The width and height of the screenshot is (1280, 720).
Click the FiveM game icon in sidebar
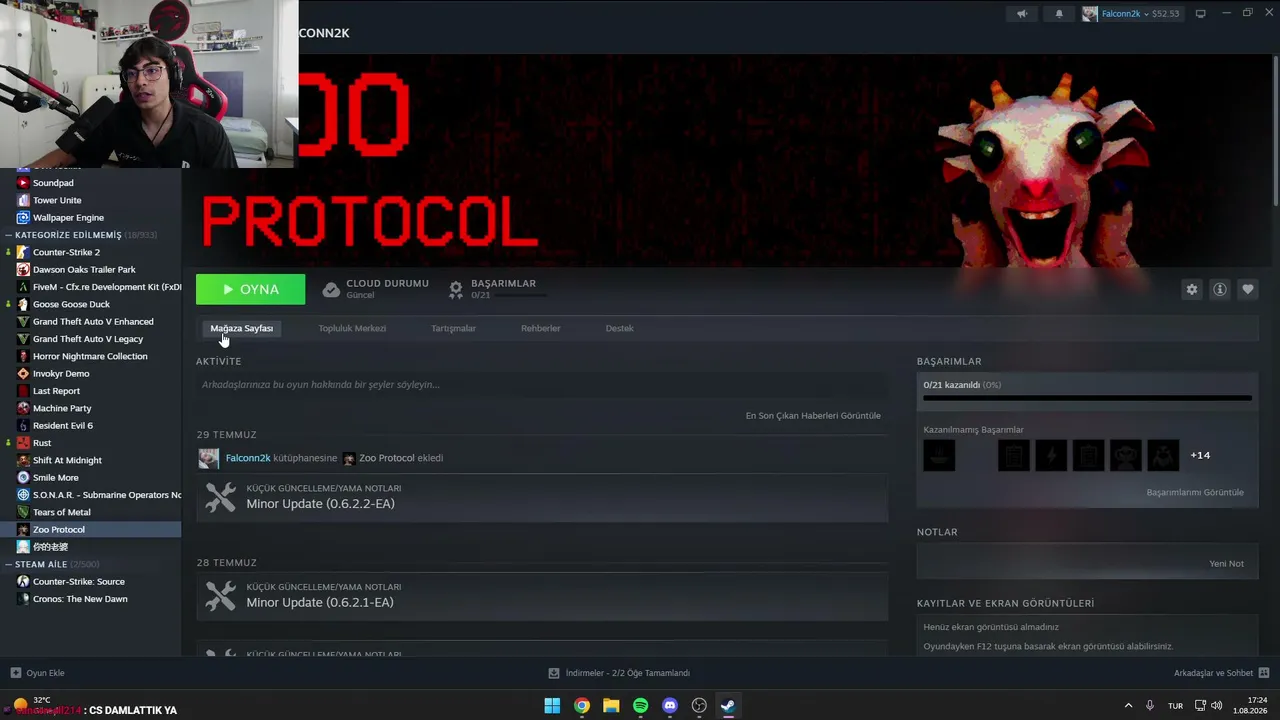coord(23,287)
